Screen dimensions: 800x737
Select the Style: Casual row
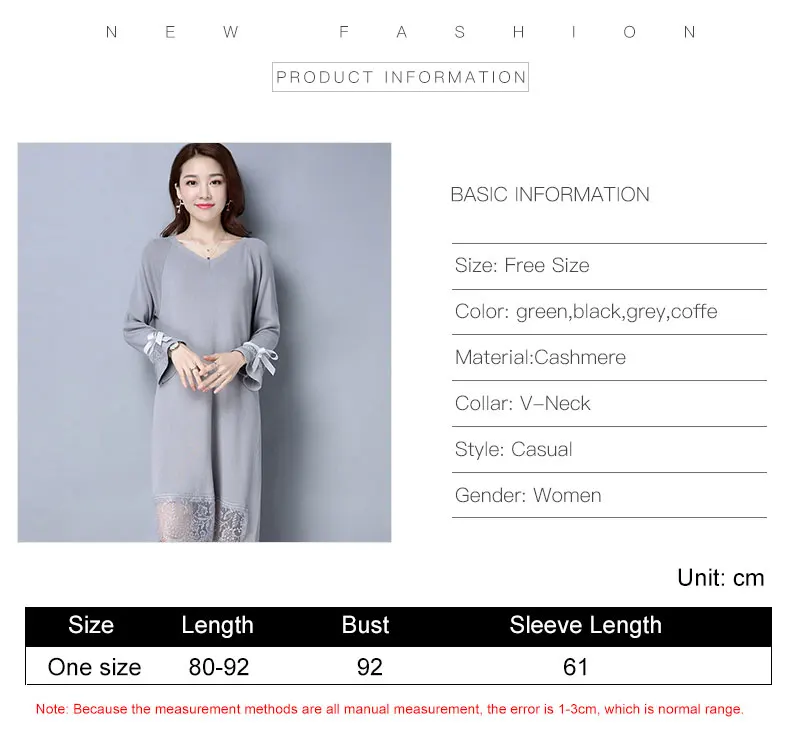(x=609, y=449)
